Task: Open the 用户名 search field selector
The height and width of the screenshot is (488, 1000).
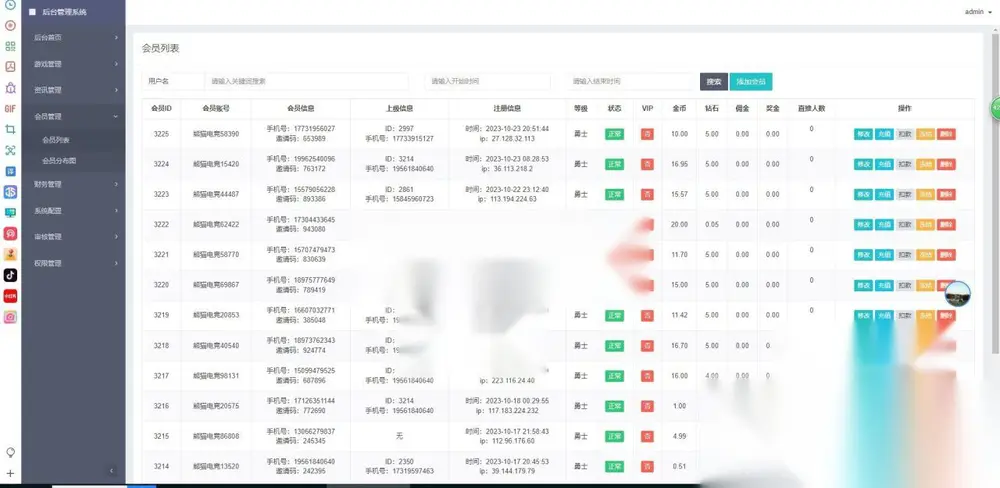Action: pyautogui.click(x=173, y=81)
